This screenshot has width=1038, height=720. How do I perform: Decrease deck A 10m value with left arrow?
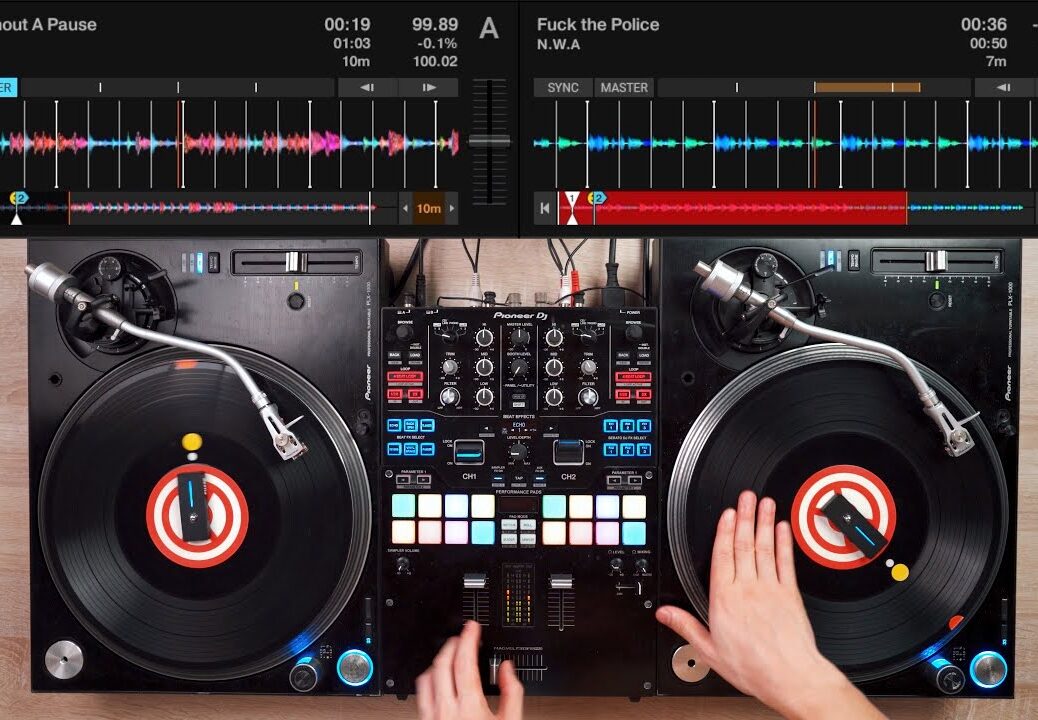405,208
